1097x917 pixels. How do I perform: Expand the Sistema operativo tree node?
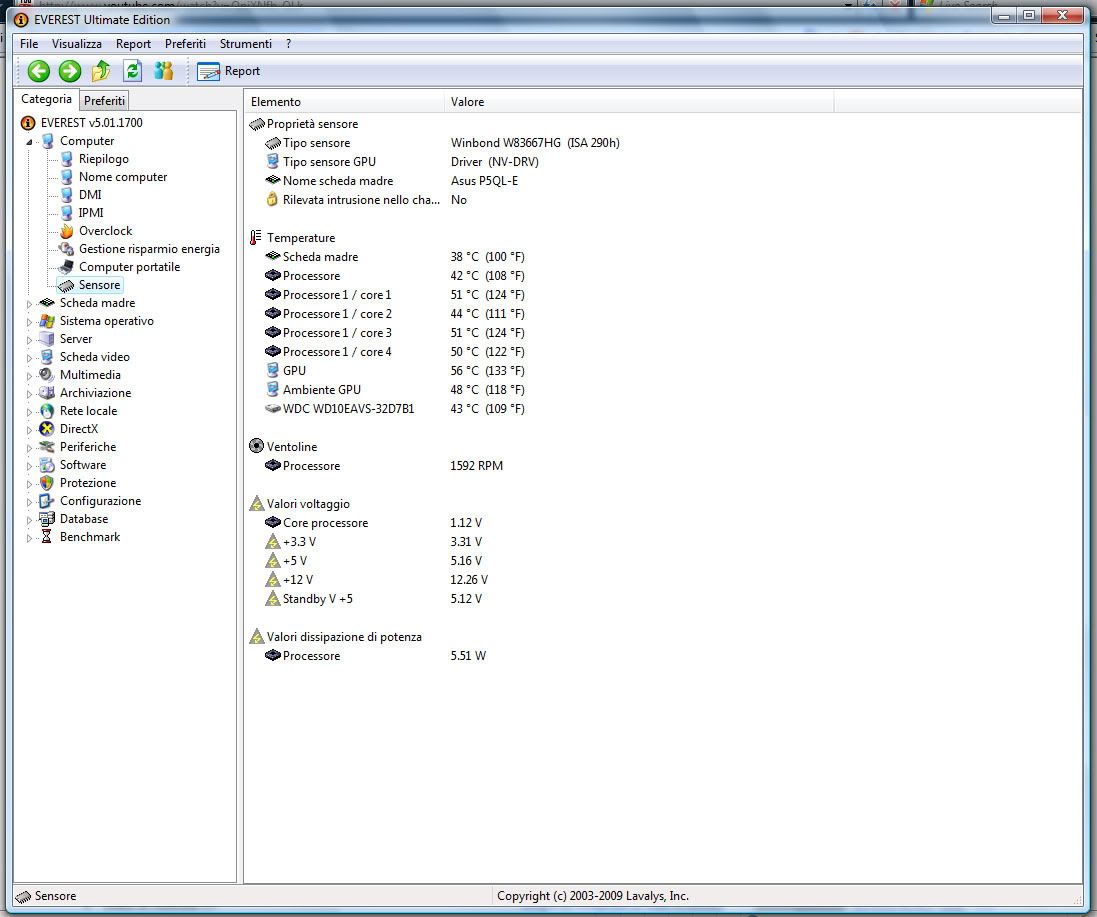click(29, 322)
